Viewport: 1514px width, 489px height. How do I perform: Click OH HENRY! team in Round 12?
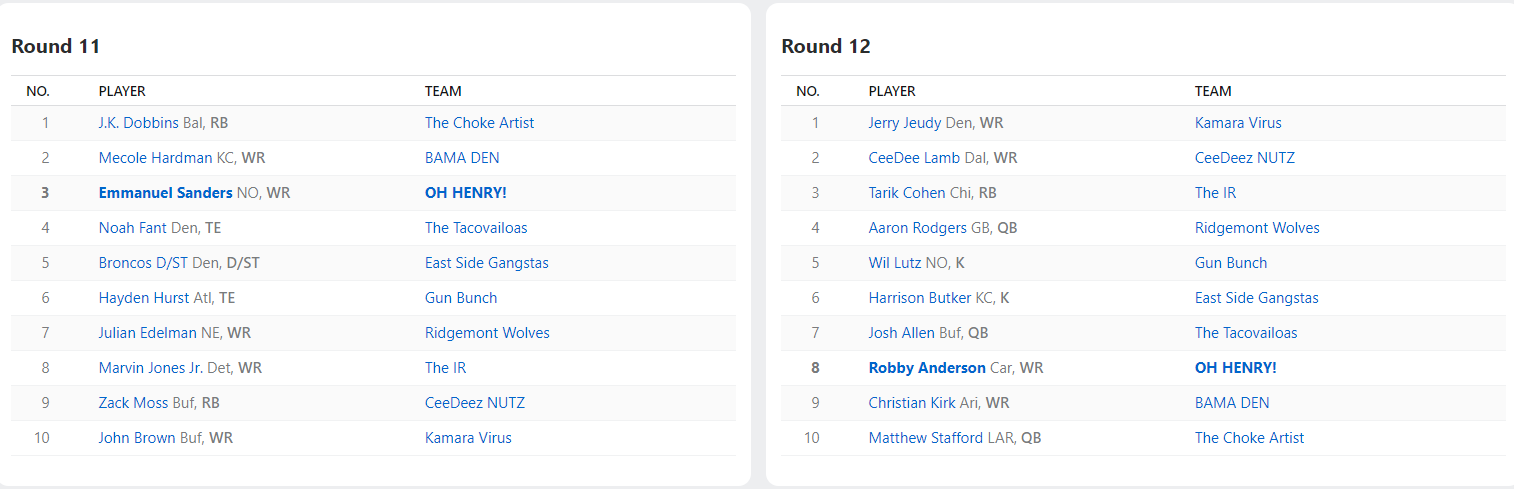1235,368
